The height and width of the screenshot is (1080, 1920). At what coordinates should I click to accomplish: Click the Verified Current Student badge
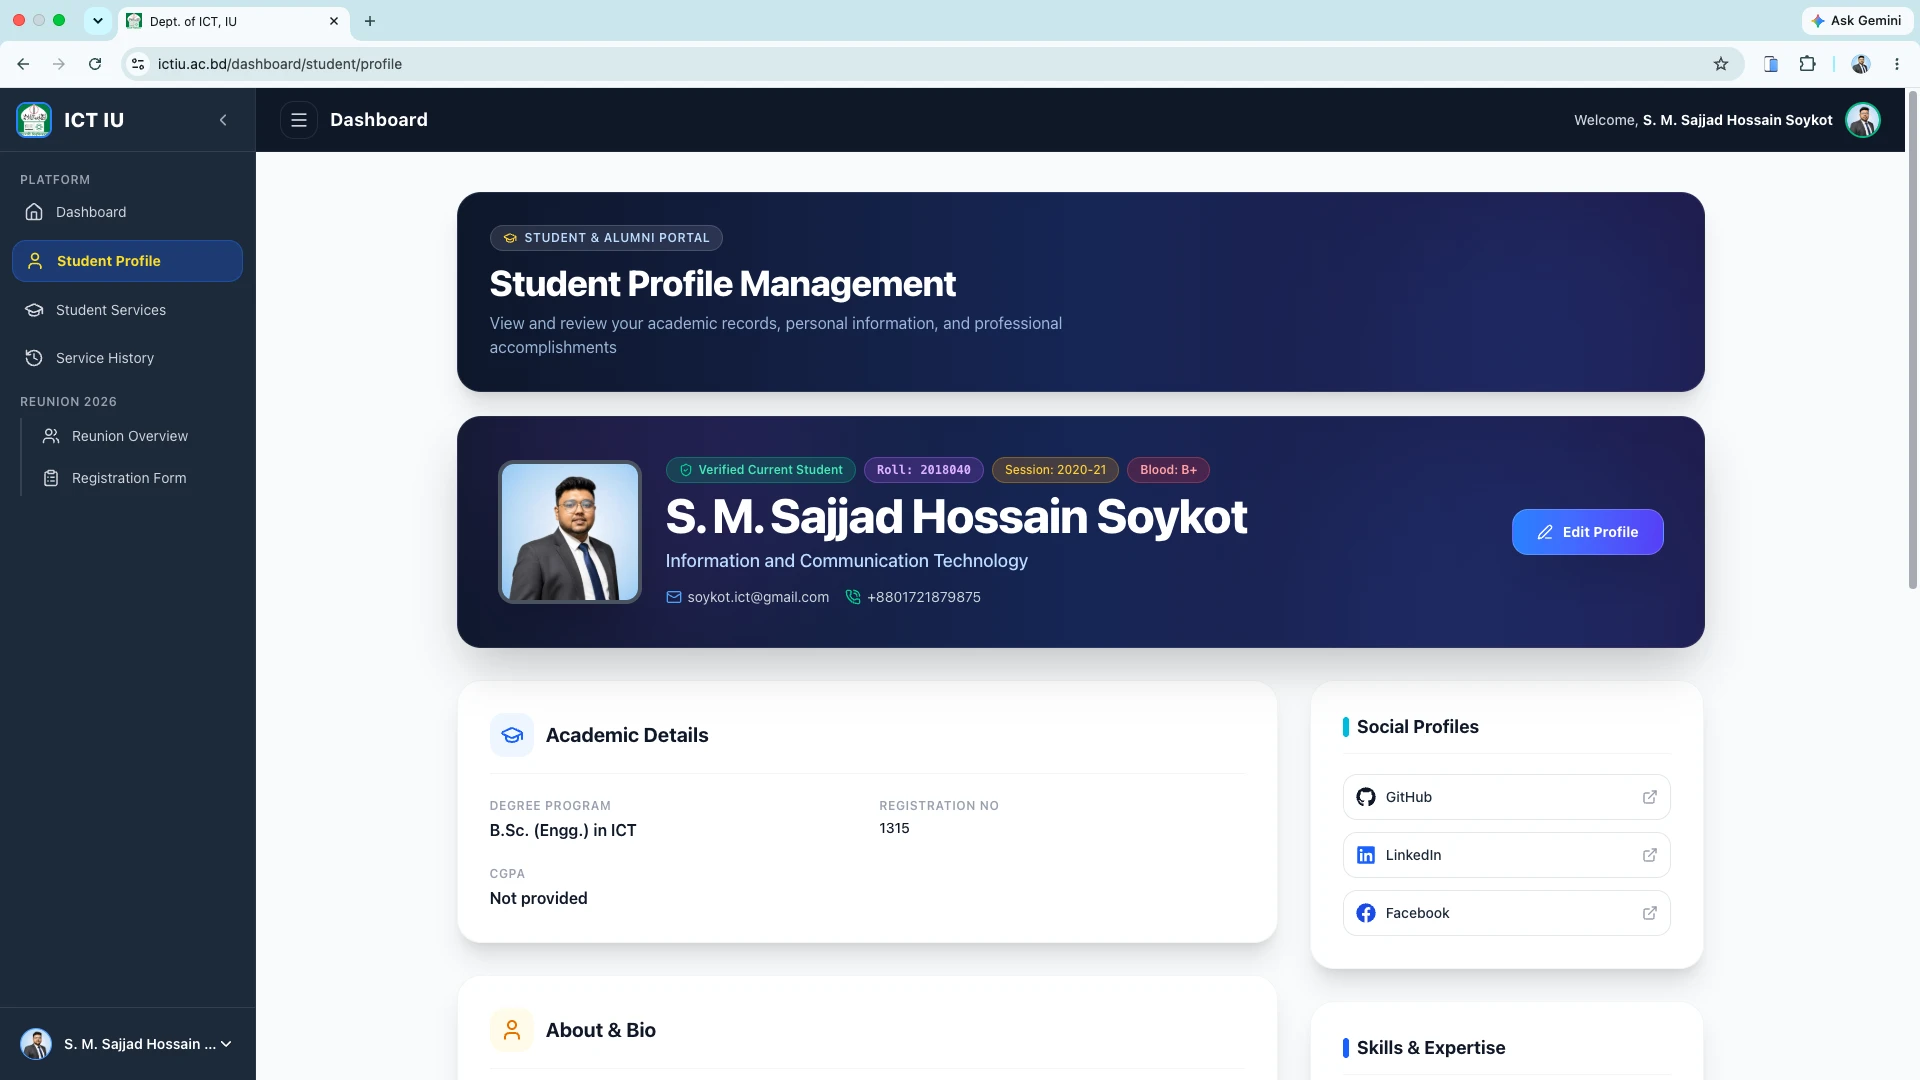[x=761, y=470]
